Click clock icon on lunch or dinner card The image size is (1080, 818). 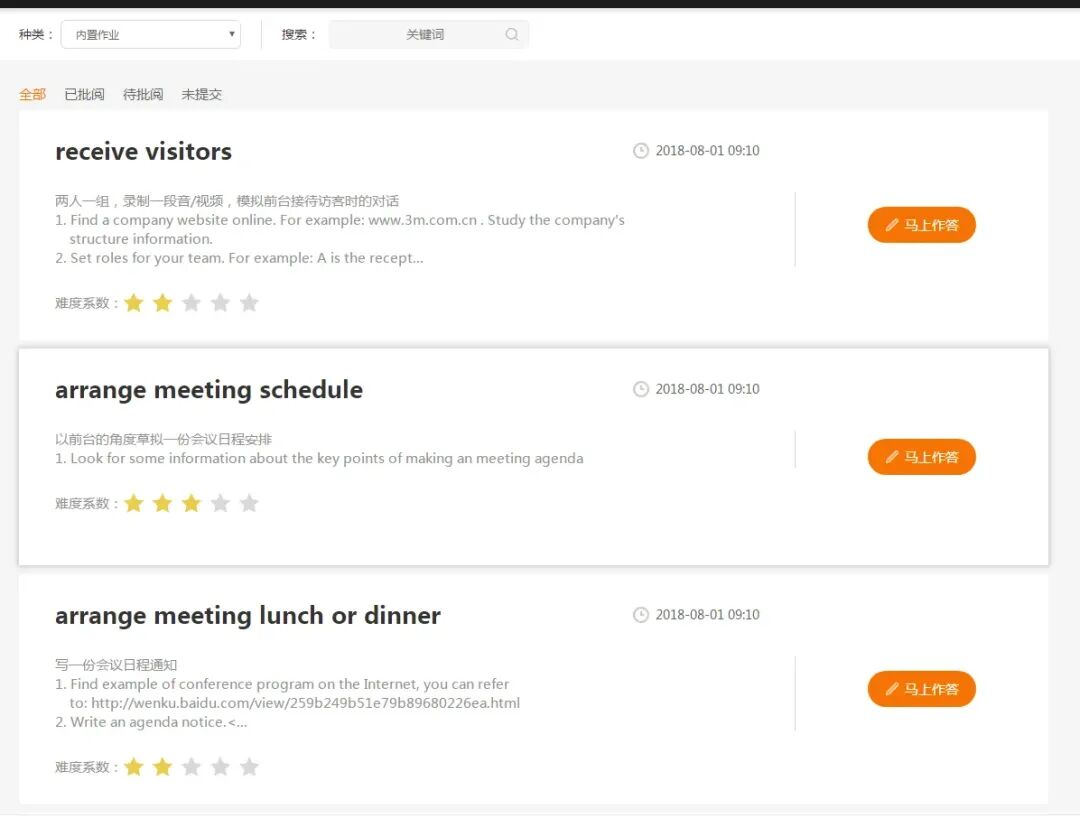(x=641, y=615)
